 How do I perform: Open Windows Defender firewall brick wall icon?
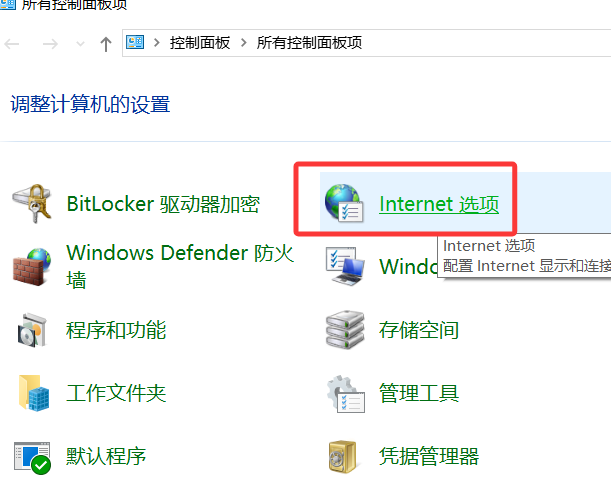pos(32,267)
